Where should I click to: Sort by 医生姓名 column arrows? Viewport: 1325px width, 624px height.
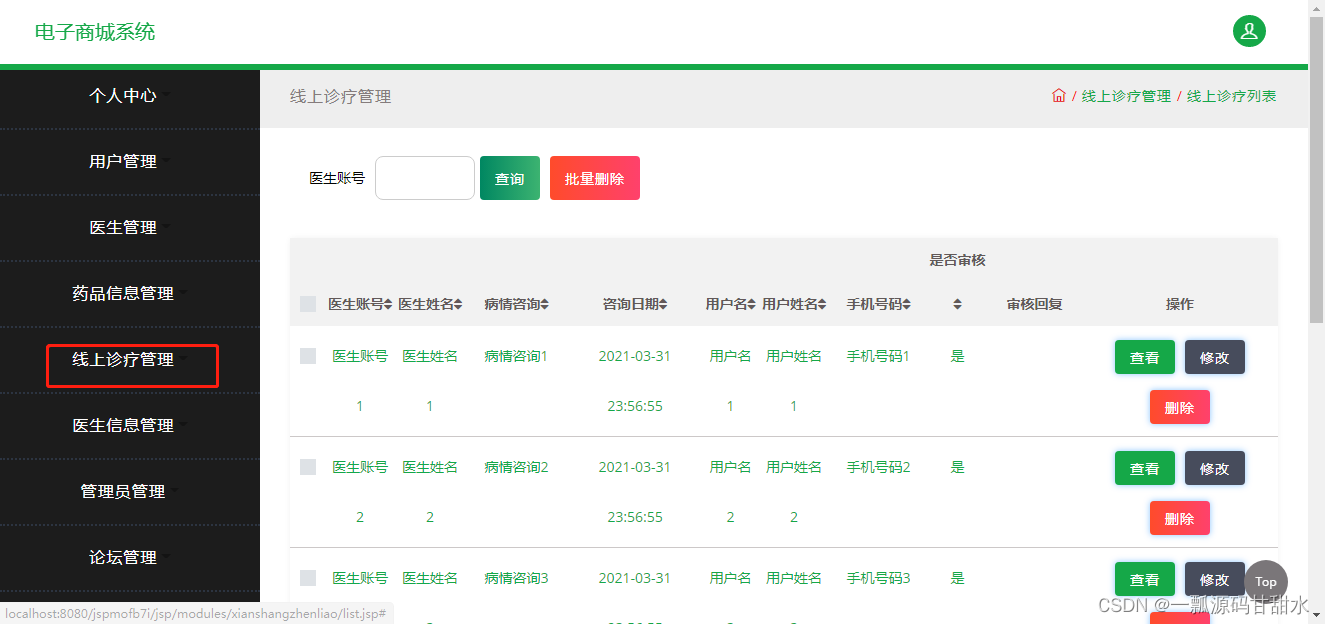tap(458, 304)
